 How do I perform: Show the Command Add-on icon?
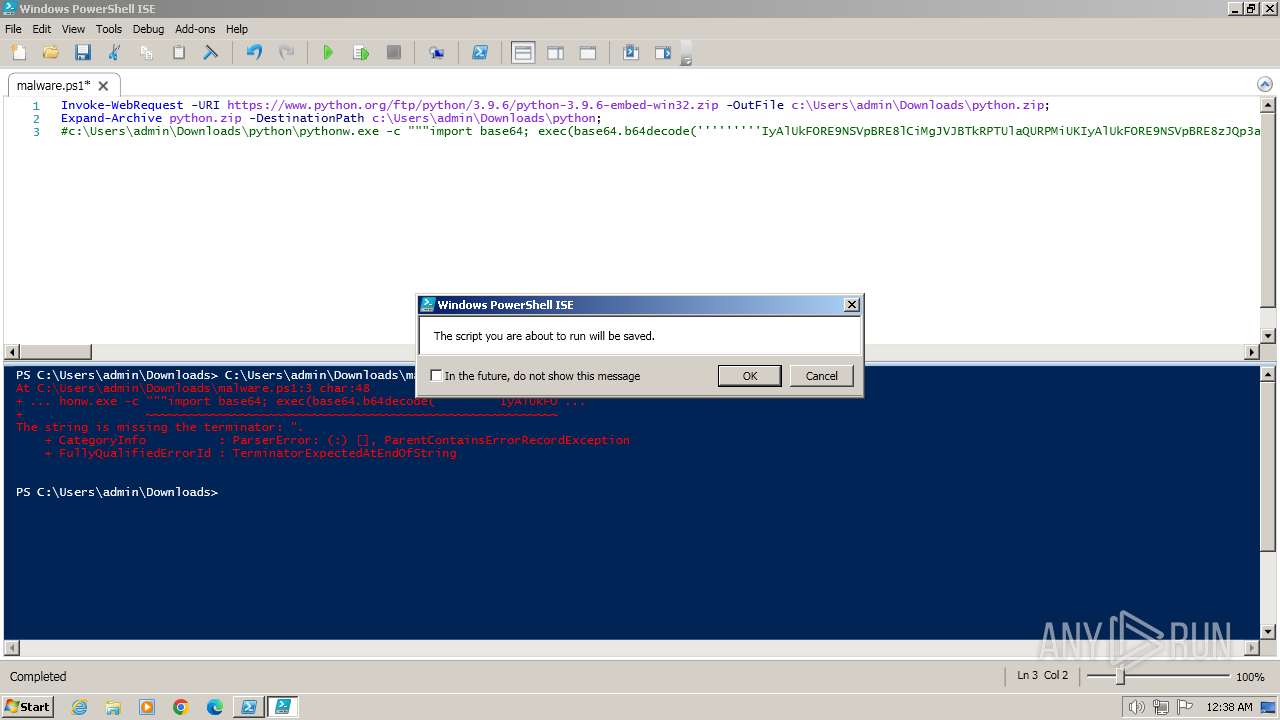tap(663, 53)
